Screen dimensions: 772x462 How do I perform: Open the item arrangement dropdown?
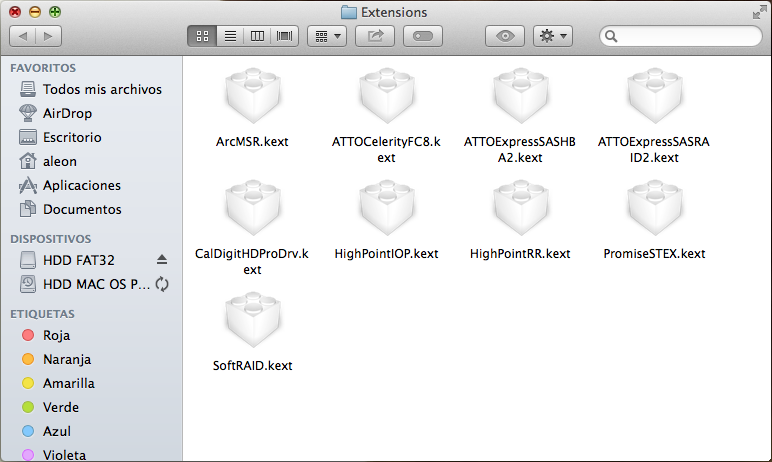click(x=327, y=36)
